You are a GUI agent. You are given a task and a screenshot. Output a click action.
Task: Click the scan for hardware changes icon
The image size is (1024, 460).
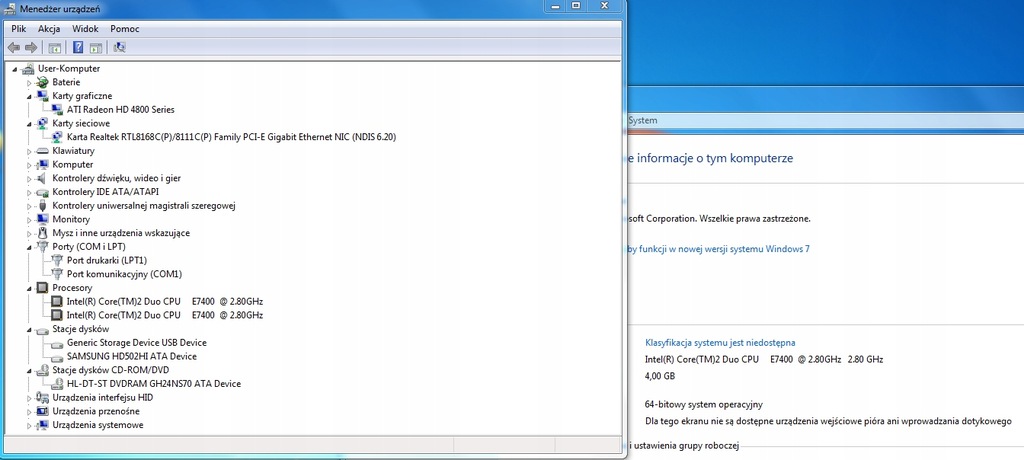tap(119, 47)
